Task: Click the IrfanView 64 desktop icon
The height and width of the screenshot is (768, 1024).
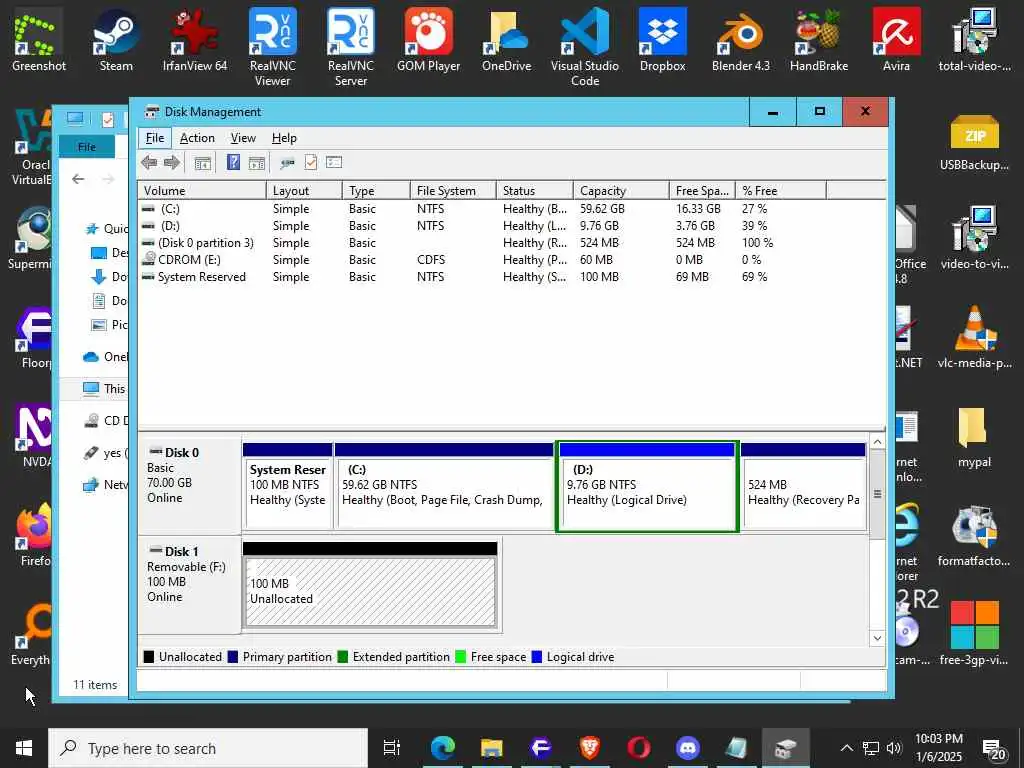Action: [x=195, y=40]
